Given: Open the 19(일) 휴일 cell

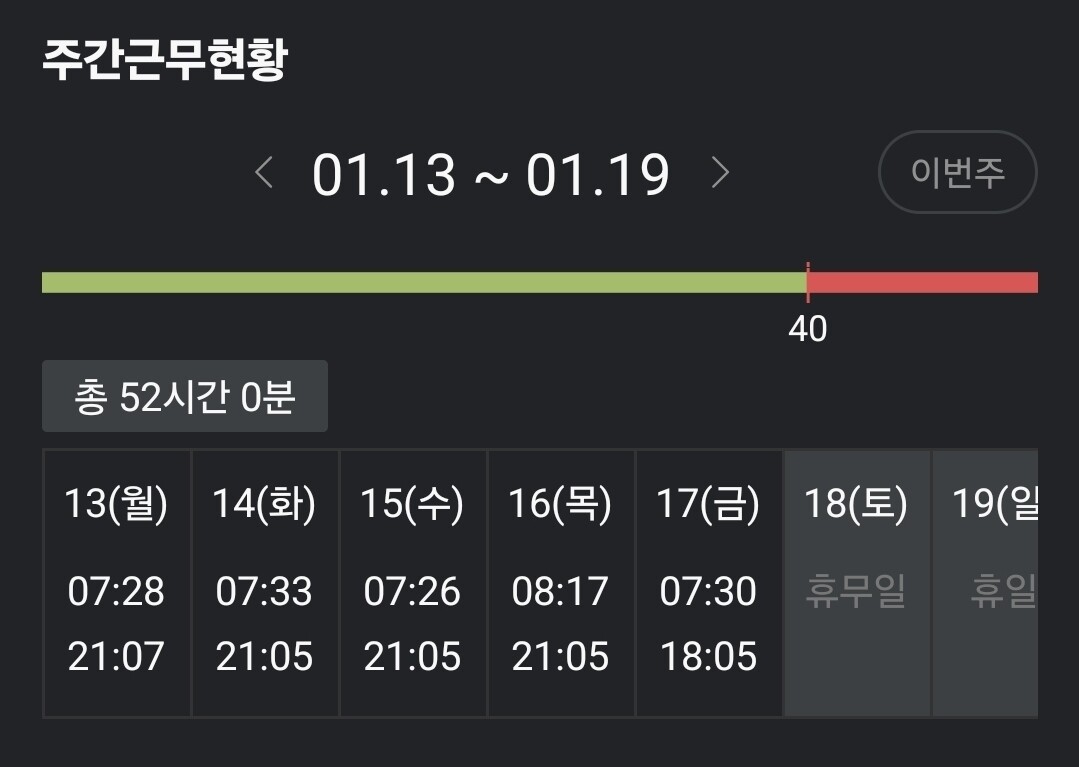Looking at the screenshot, I should pyautogui.click(x=990, y=583).
